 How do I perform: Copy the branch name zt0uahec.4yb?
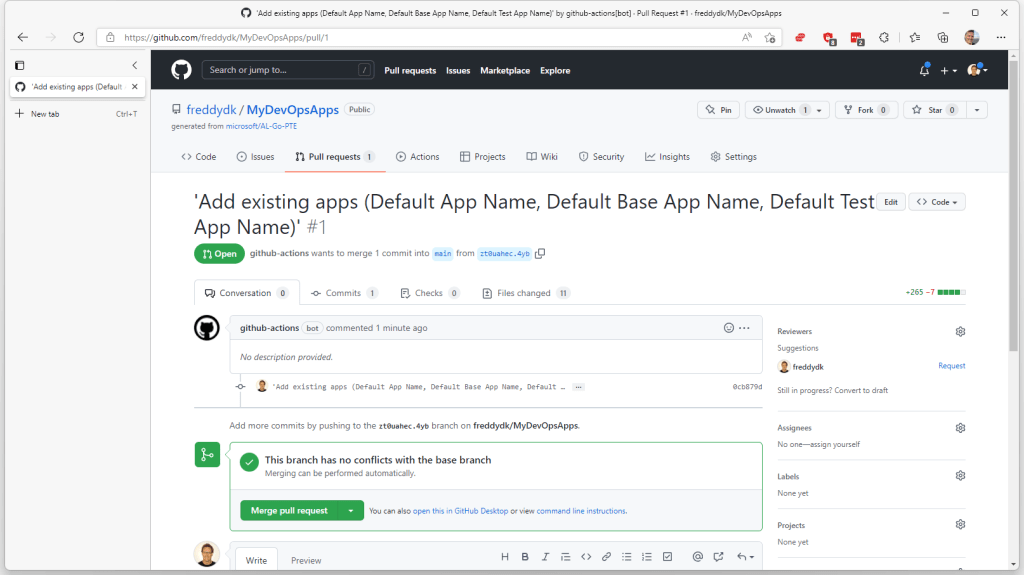point(540,254)
